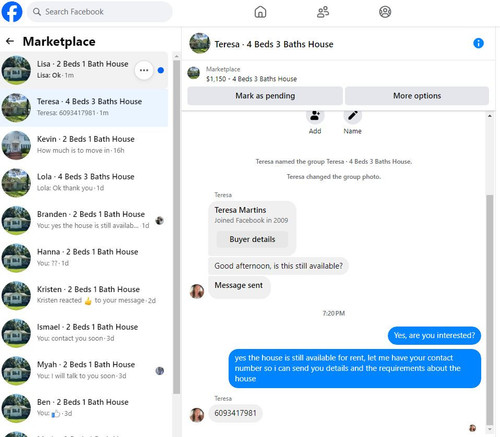The height and width of the screenshot is (437, 500).
Task: Click the chat scrollbar up arrow
Action: click(x=489, y=116)
